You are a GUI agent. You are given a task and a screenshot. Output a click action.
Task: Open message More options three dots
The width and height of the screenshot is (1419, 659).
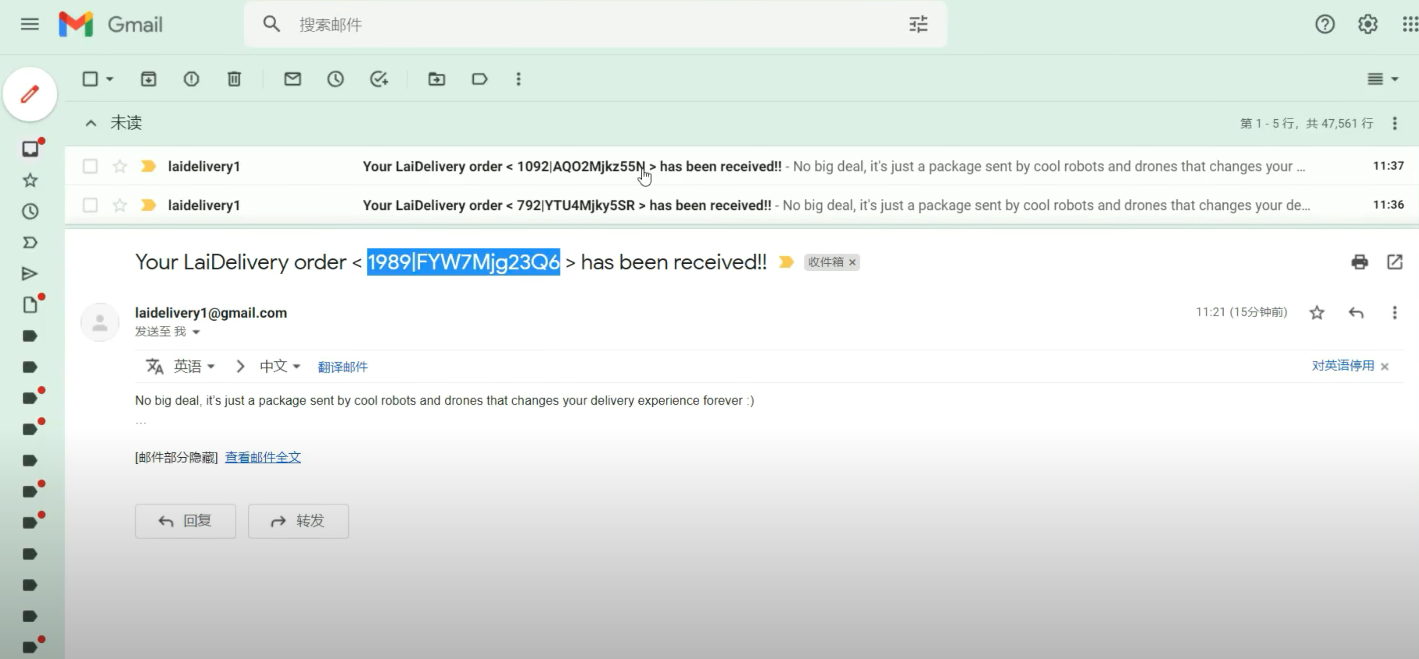1395,313
